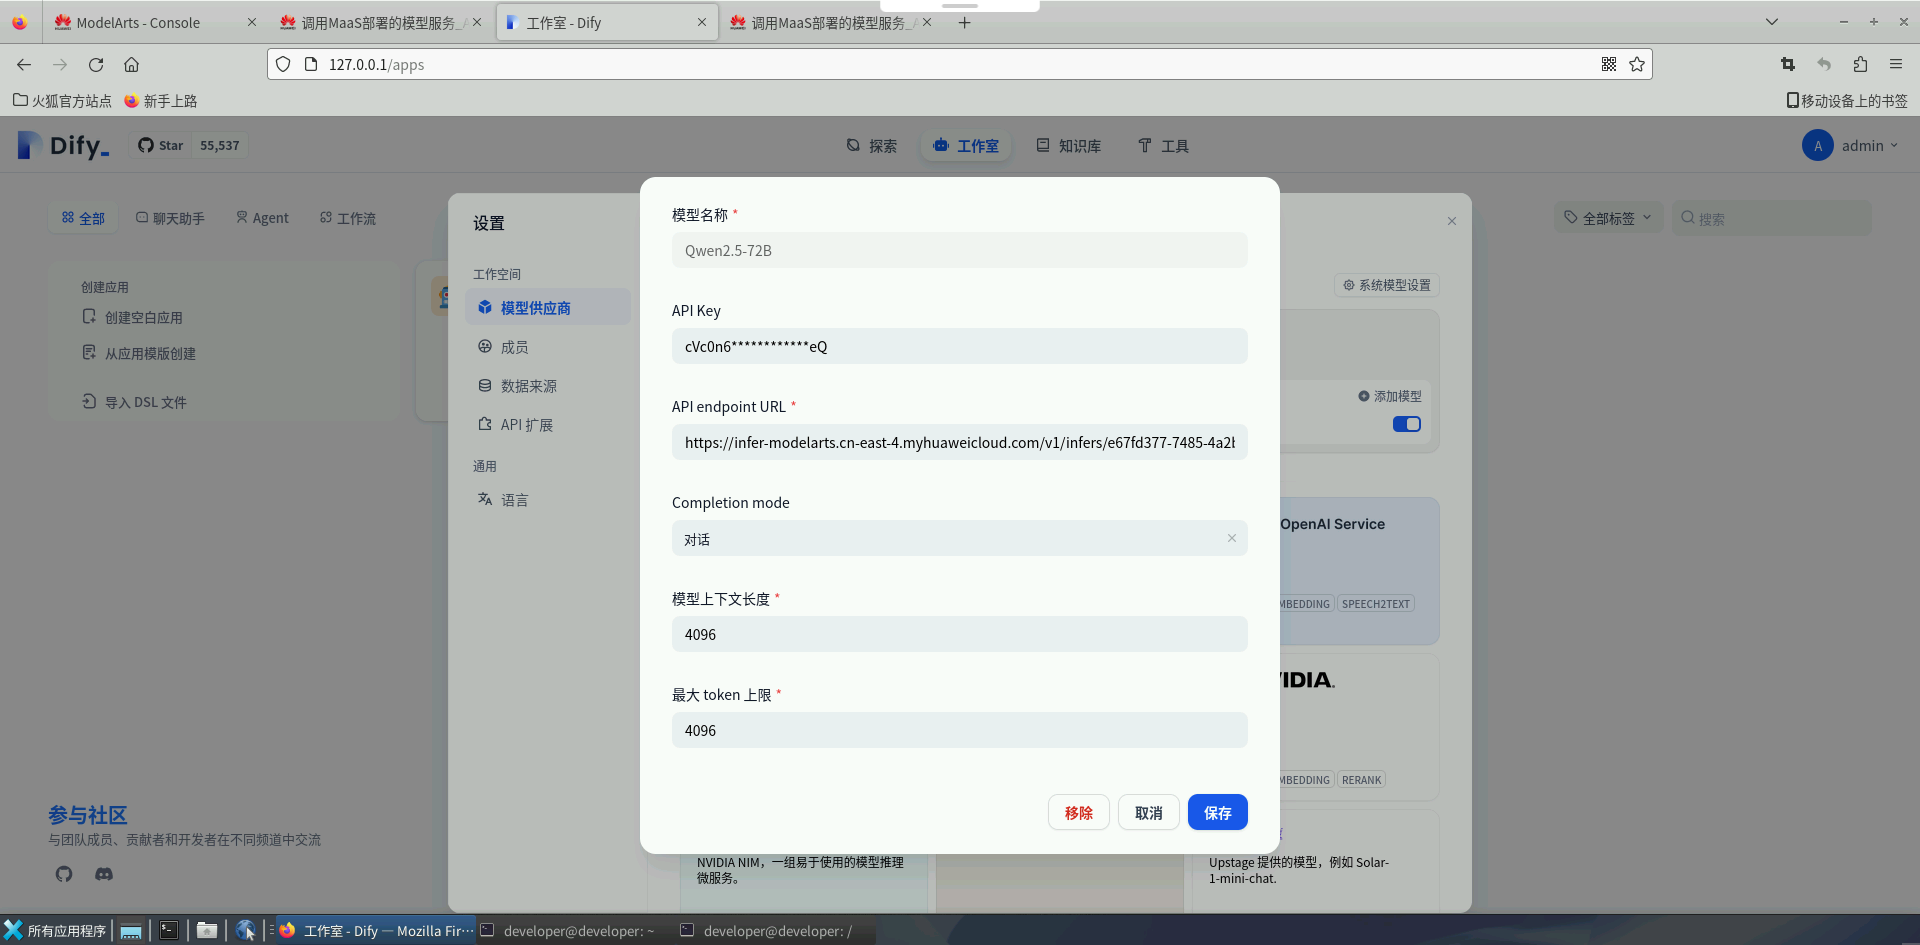The width and height of the screenshot is (1920, 945).
Task: Click the Save (保存) button
Action: pyautogui.click(x=1217, y=812)
